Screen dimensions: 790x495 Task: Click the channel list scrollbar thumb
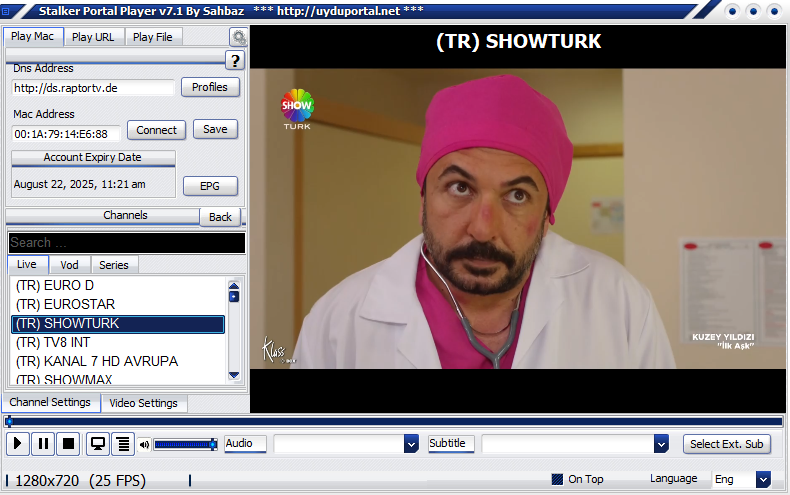[234, 297]
